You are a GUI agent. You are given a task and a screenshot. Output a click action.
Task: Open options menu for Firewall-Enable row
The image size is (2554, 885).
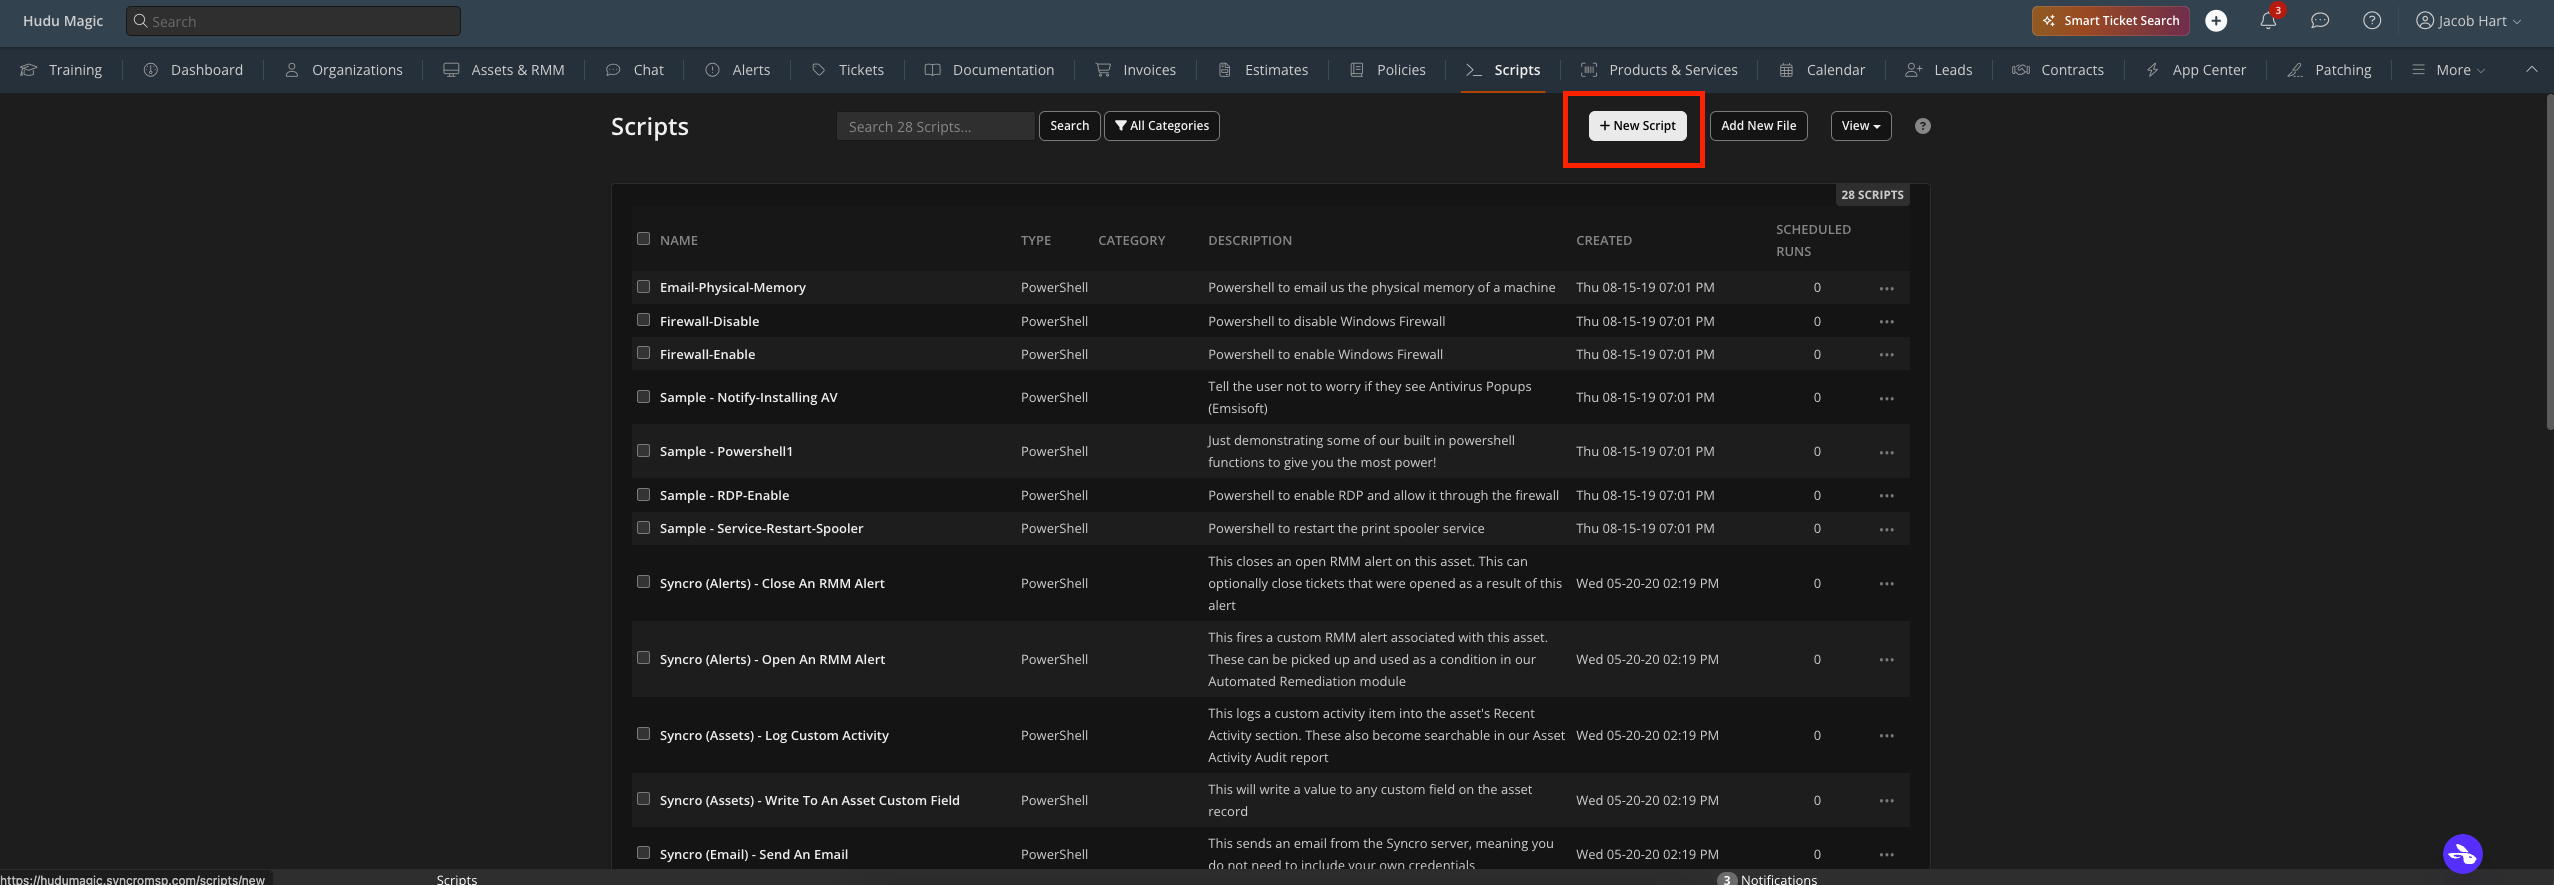(x=1886, y=355)
